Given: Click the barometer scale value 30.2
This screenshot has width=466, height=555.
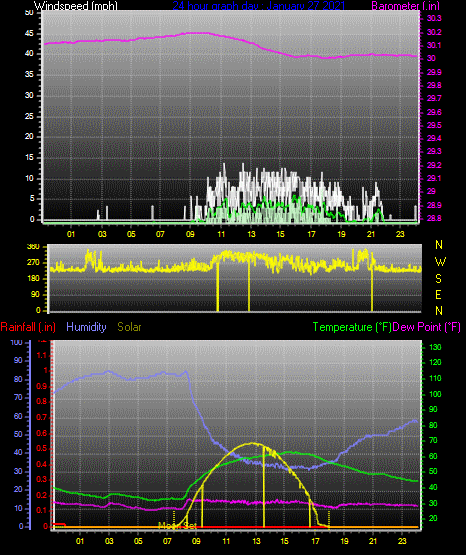Looking at the screenshot, I should (x=434, y=32).
